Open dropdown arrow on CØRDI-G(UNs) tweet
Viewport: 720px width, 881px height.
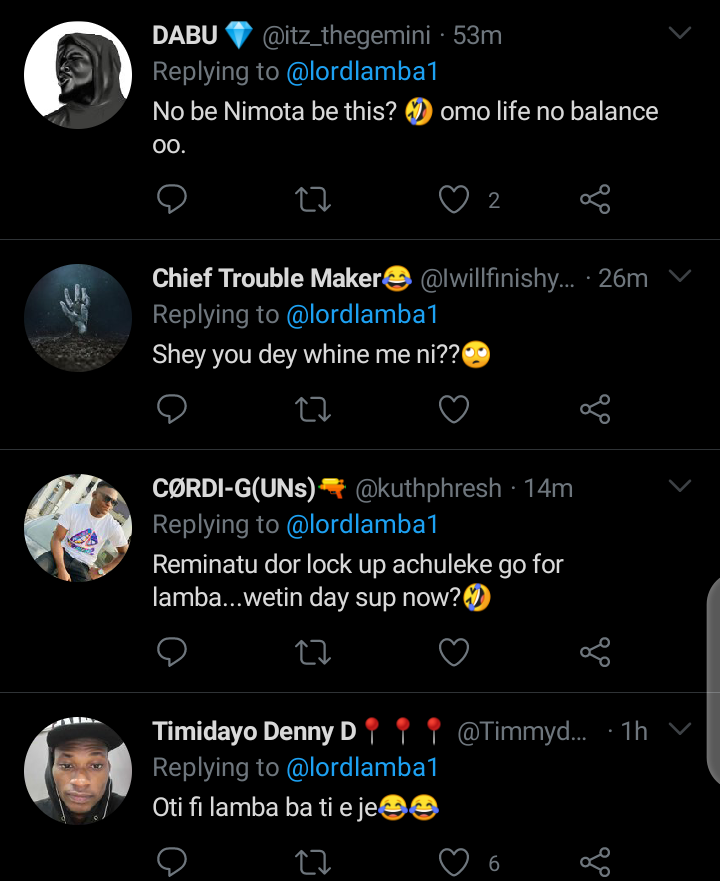tap(679, 486)
